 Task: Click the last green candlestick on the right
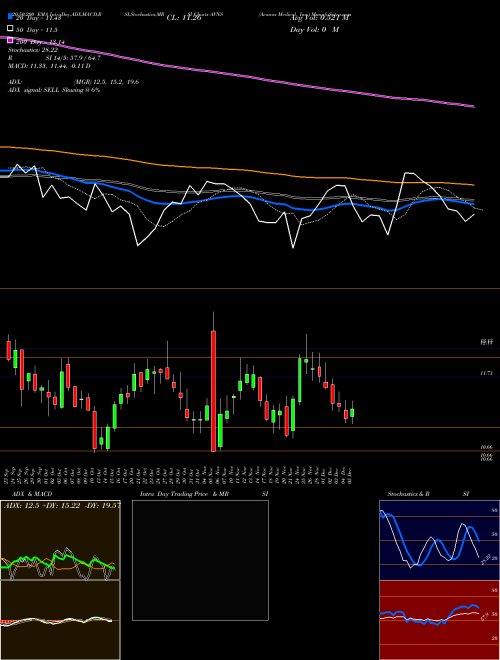[x=352, y=413]
